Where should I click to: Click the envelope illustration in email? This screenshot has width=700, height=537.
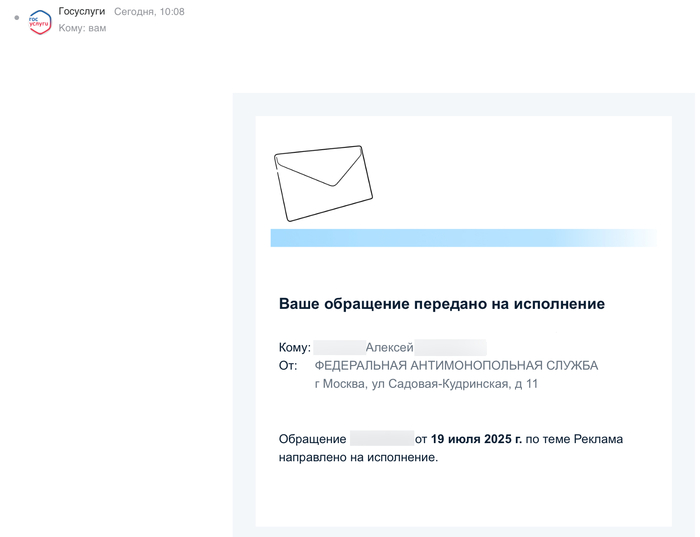322,182
